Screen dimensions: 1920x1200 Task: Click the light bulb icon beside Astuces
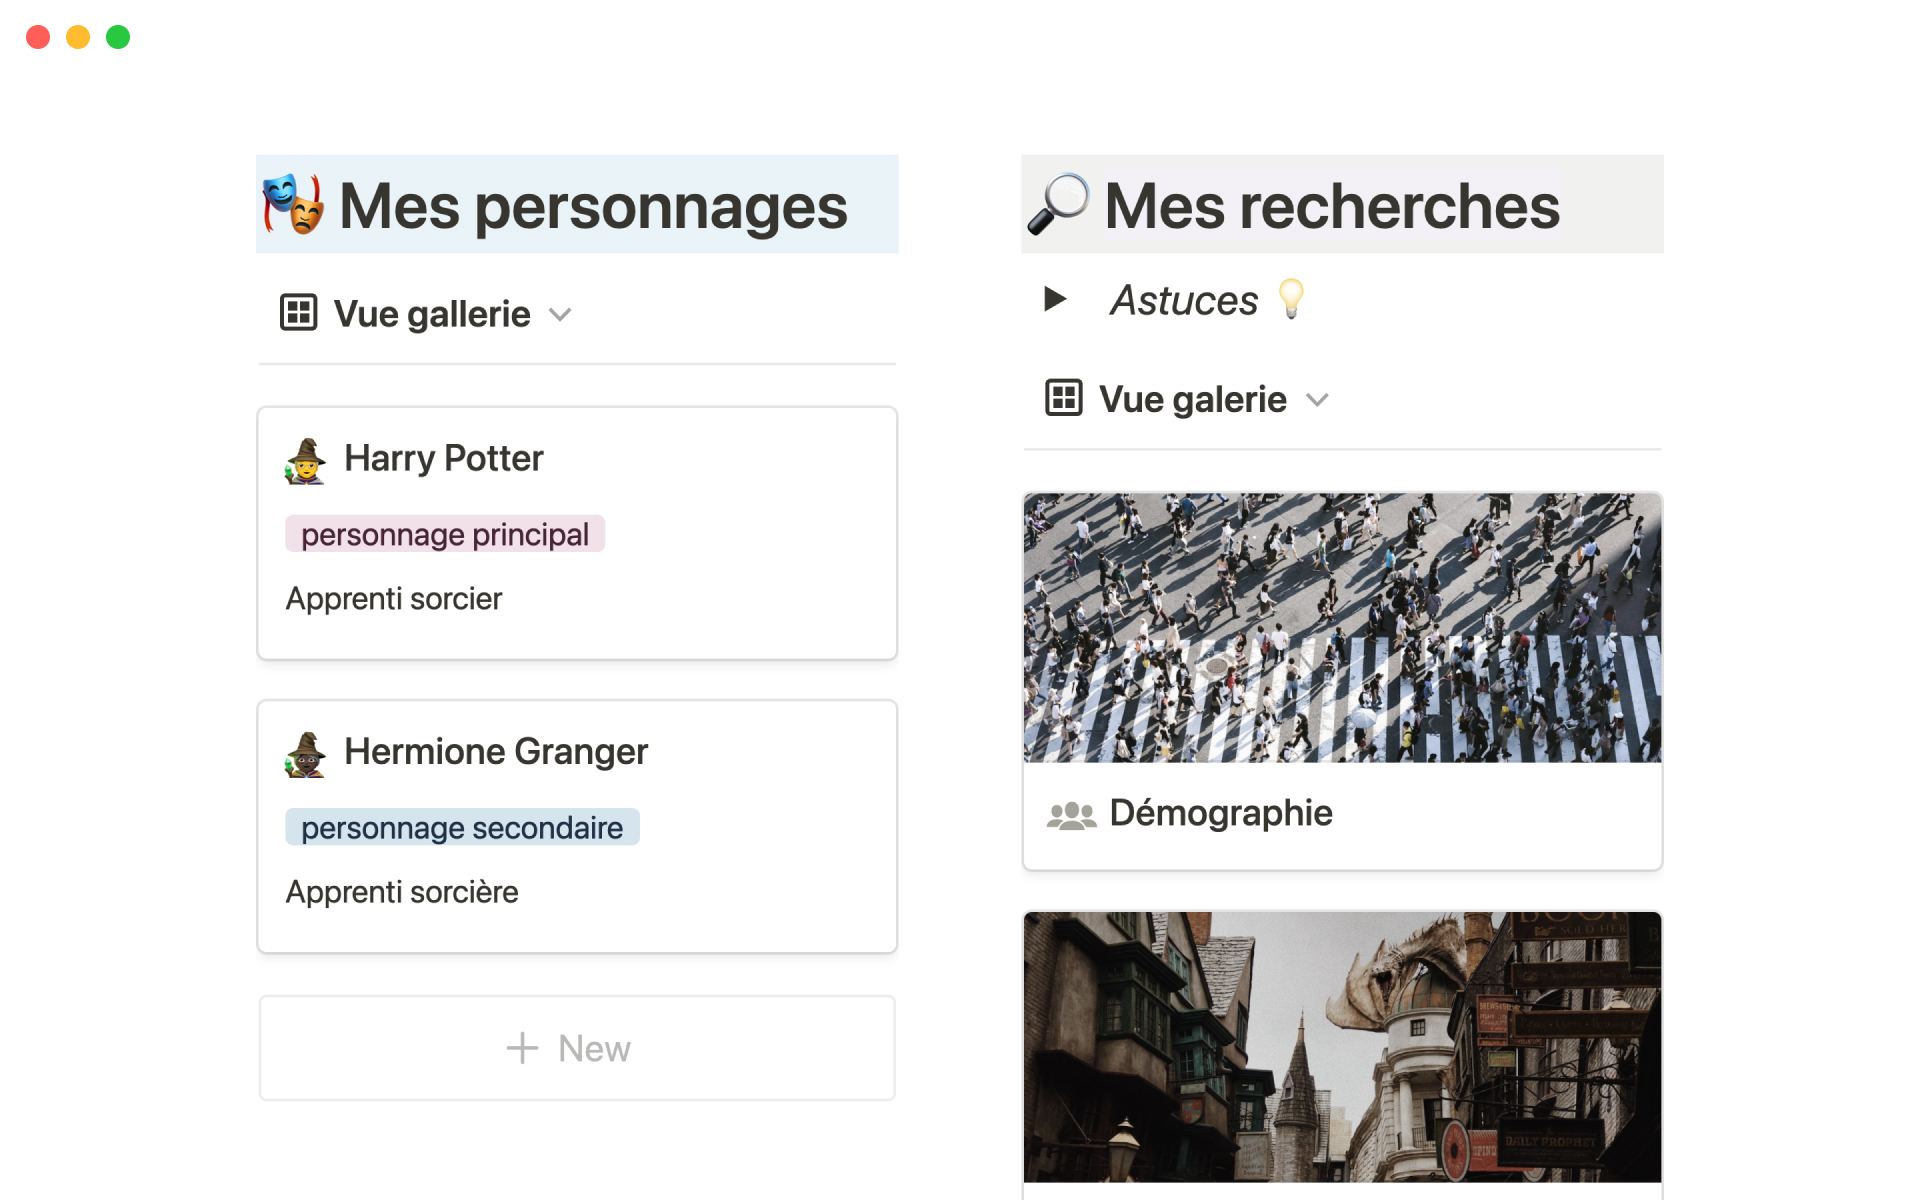click(1291, 299)
